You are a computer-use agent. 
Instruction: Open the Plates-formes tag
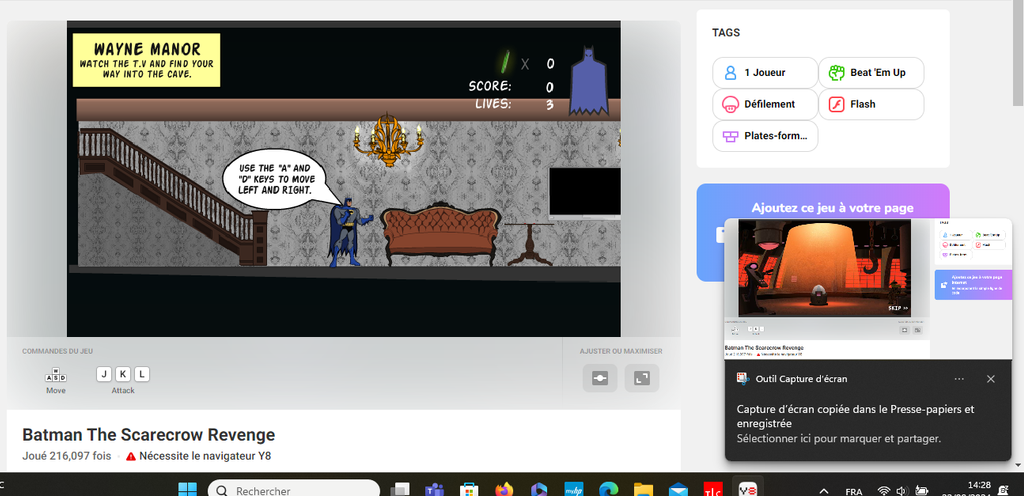765,136
